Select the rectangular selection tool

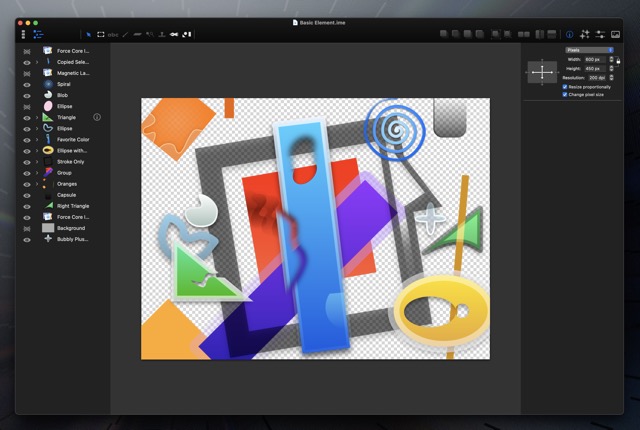tap(100, 34)
